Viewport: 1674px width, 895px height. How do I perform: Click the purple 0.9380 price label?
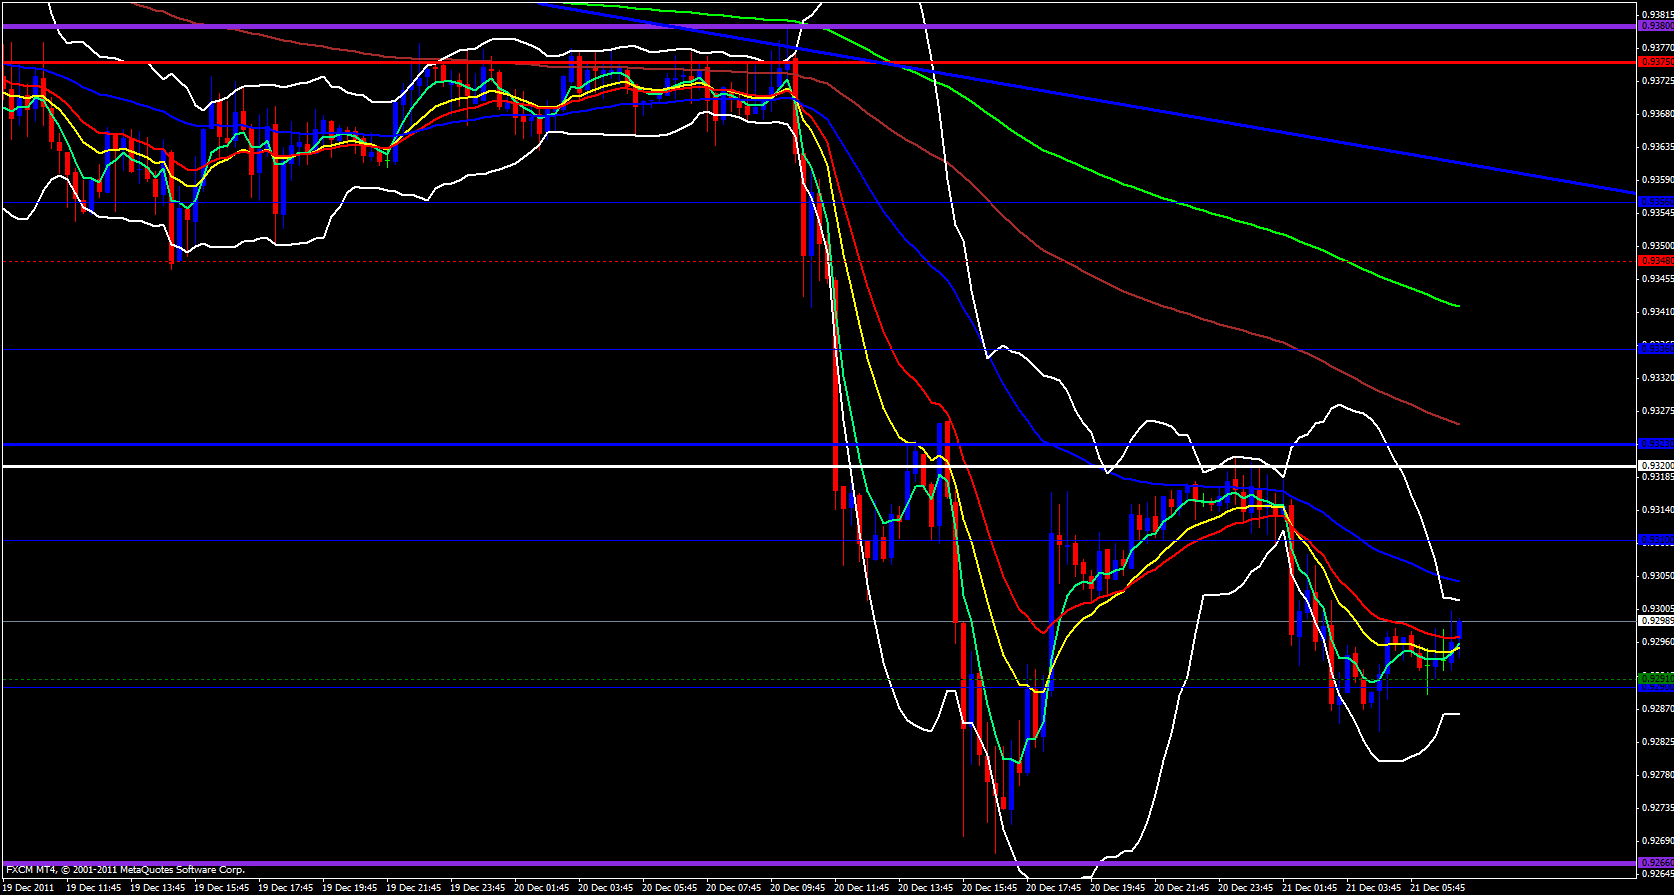(1655, 26)
